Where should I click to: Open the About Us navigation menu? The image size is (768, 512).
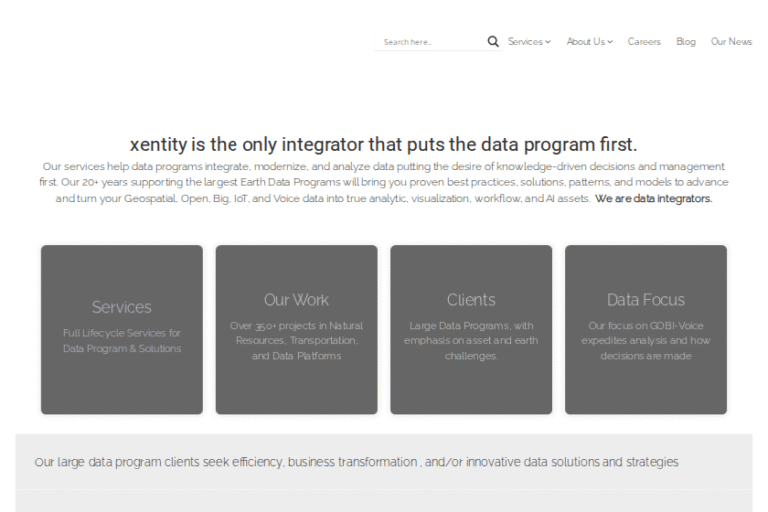coord(585,42)
